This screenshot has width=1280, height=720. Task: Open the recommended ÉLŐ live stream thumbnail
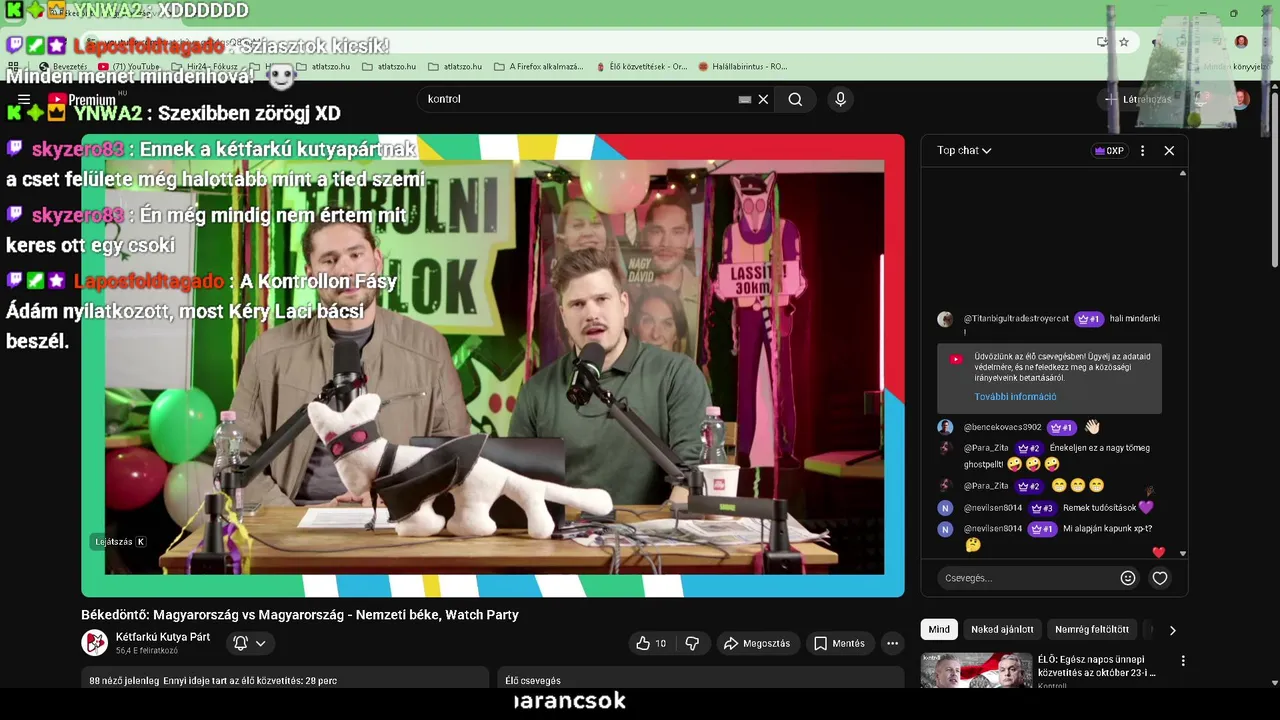(x=976, y=670)
